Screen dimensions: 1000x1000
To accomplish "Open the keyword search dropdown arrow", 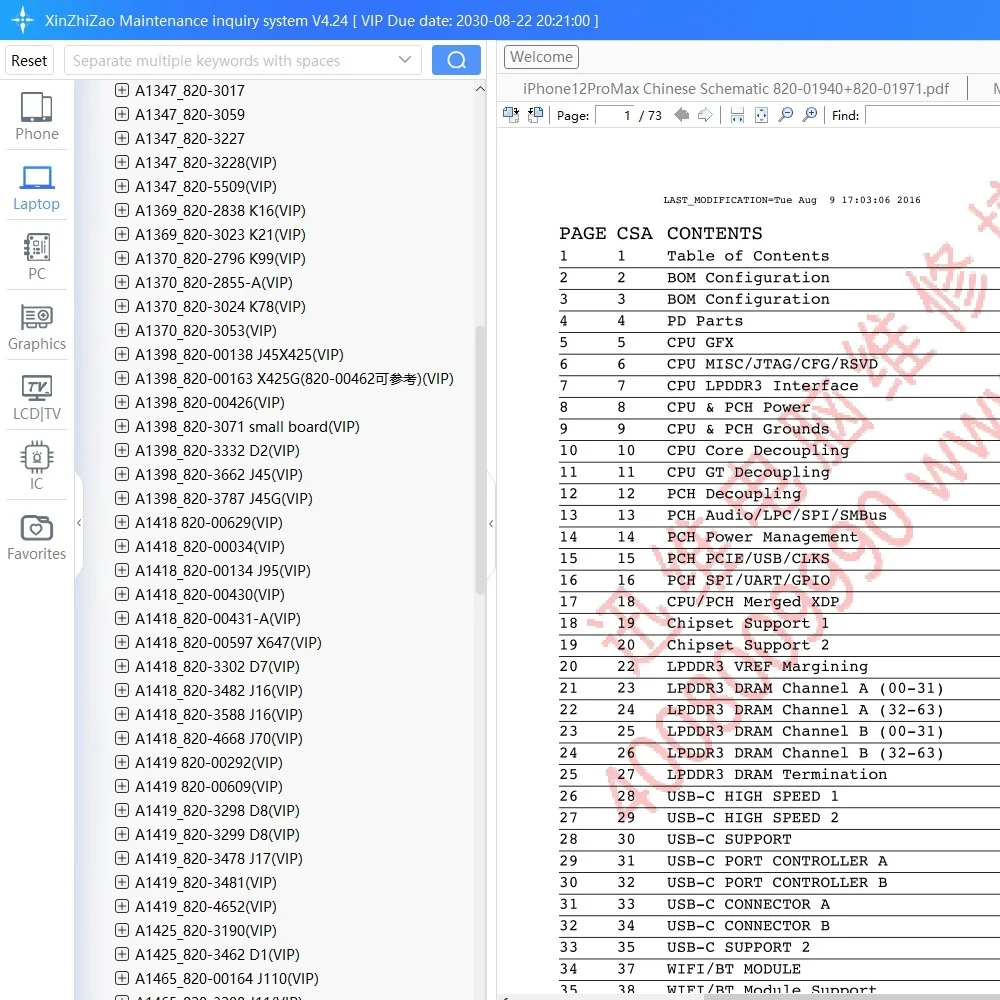I will (404, 60).
